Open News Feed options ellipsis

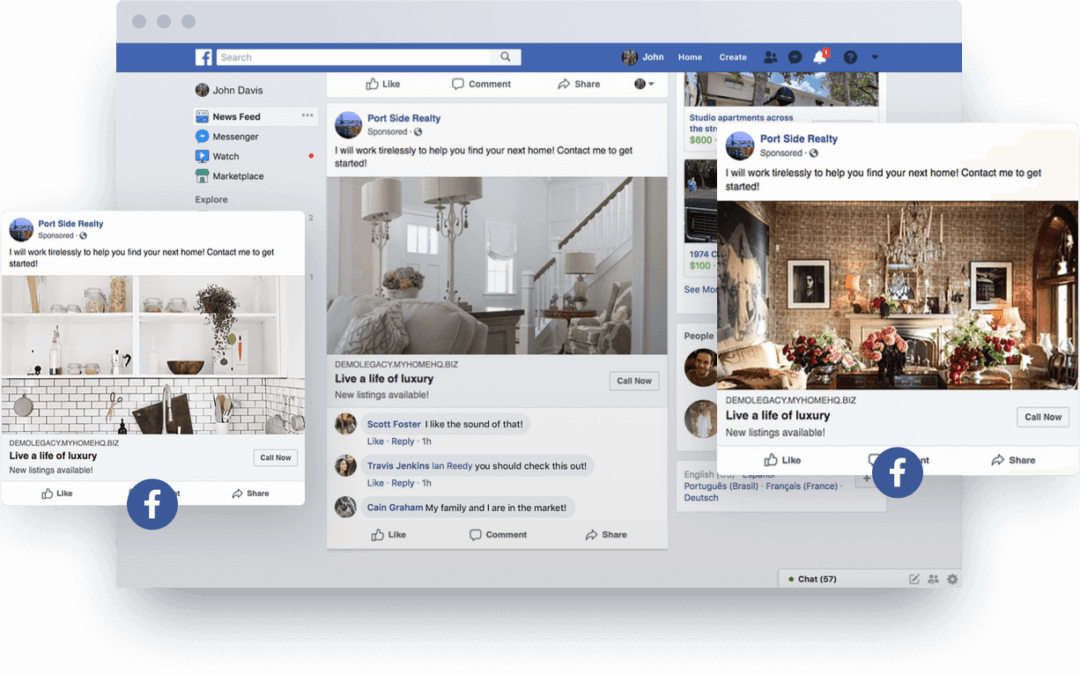coord(307,116)
